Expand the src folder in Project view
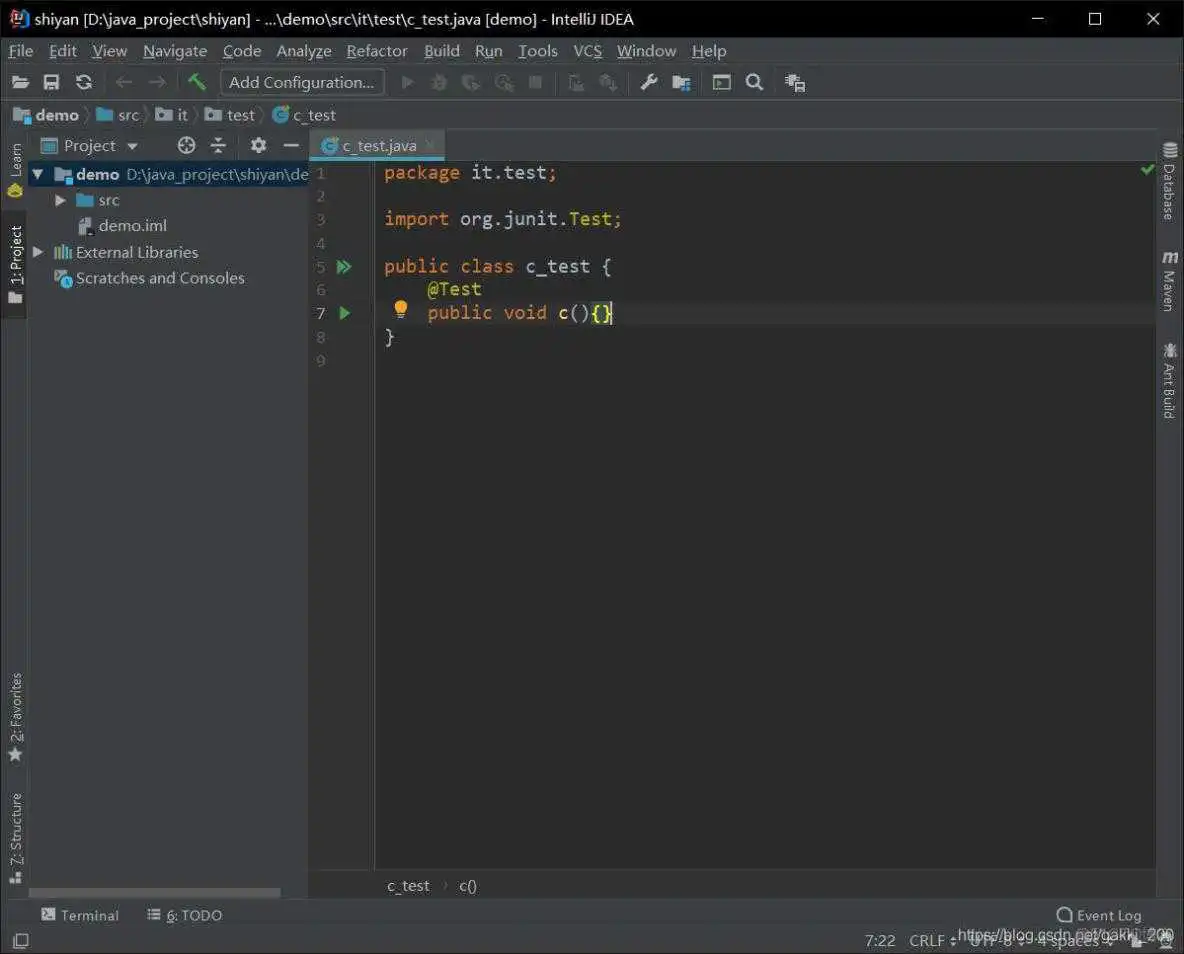Image resolution: width=1184 pixels, height=954 pixels. coord(60,200)
